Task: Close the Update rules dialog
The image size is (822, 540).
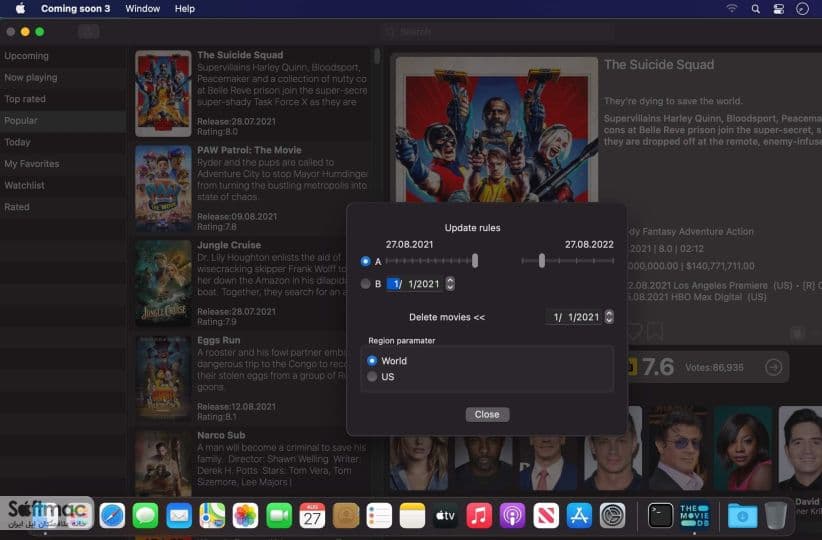Action: coord(487,414)
